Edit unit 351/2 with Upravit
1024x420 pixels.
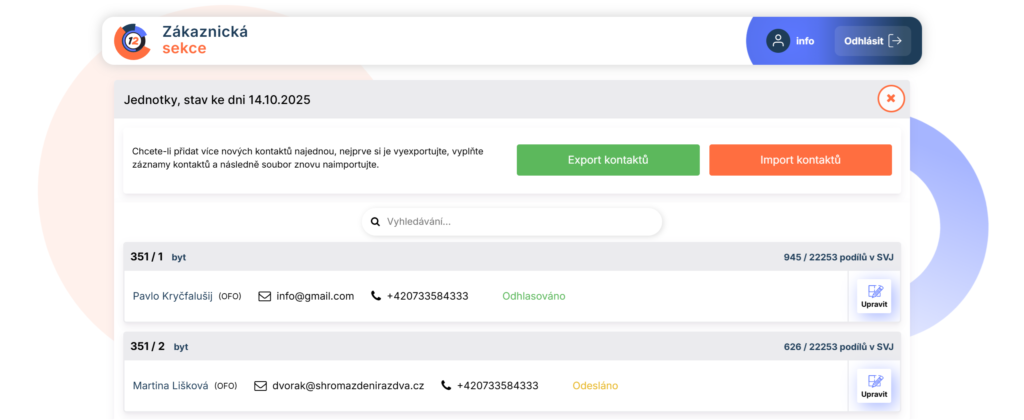click(x=874, y=386)
